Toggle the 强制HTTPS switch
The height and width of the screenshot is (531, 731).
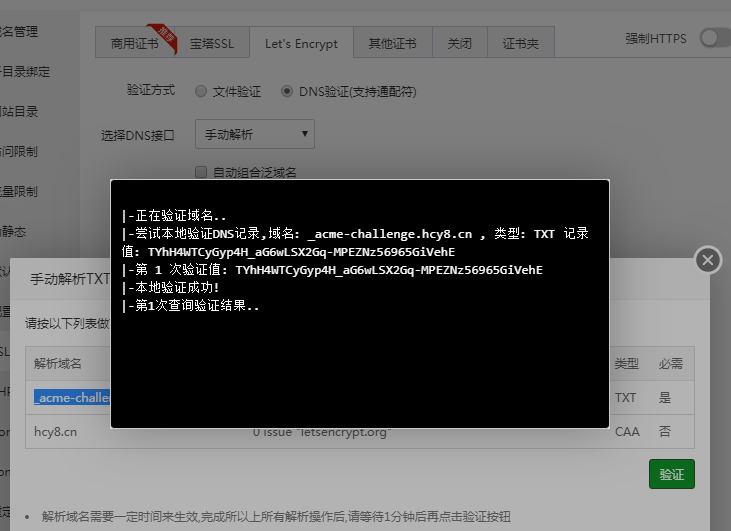click(716, 38)
